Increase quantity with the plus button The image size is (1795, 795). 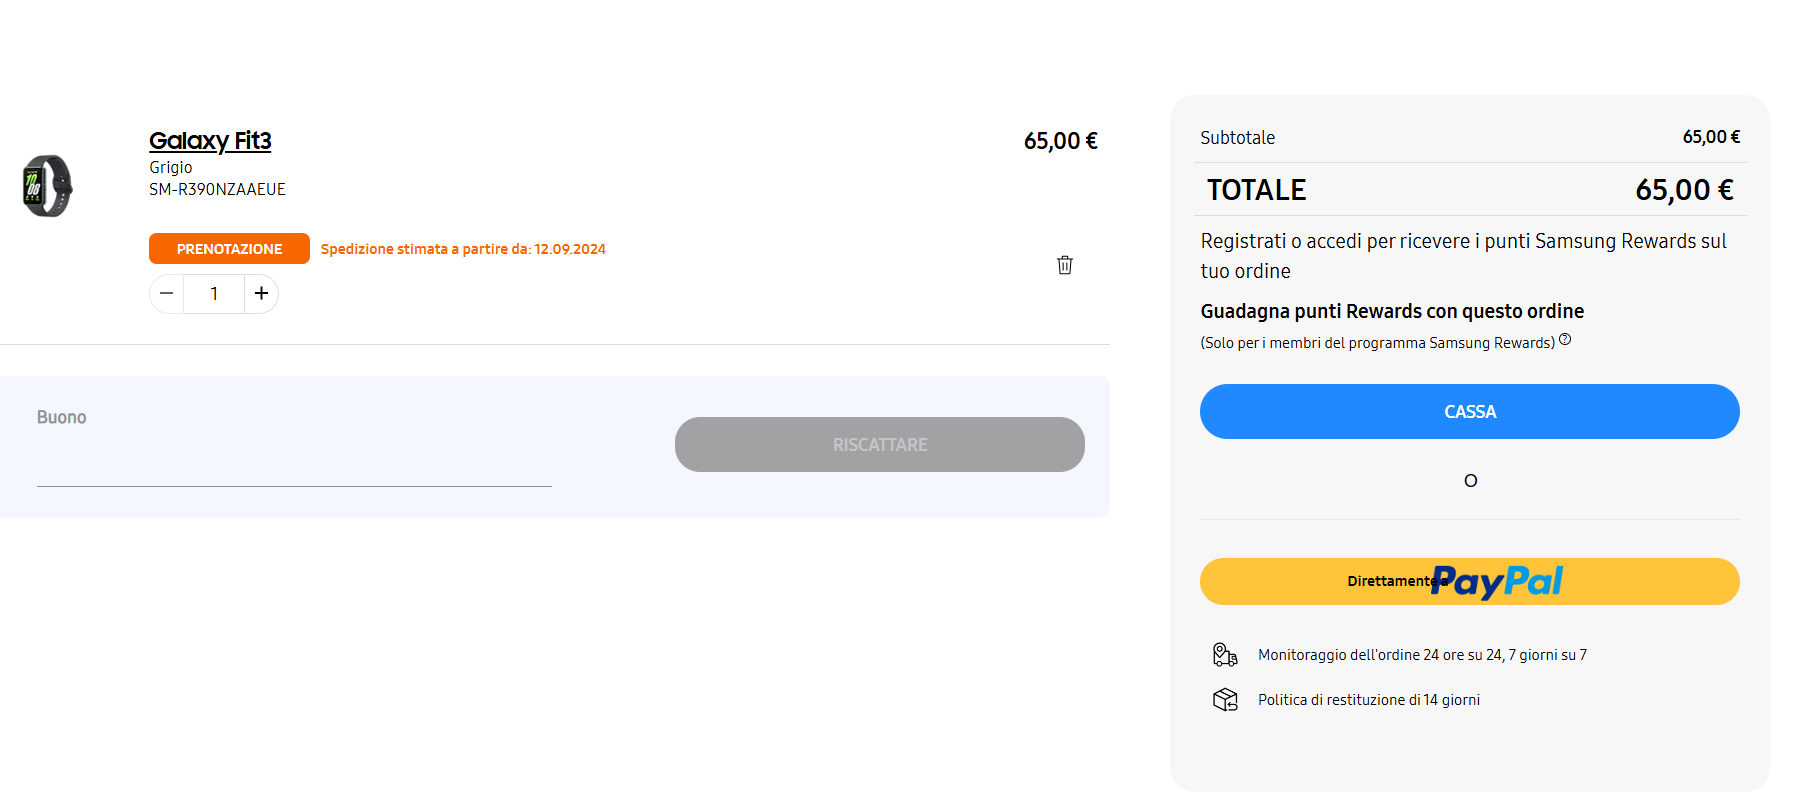pyautogui.click(x=261, y=293)
